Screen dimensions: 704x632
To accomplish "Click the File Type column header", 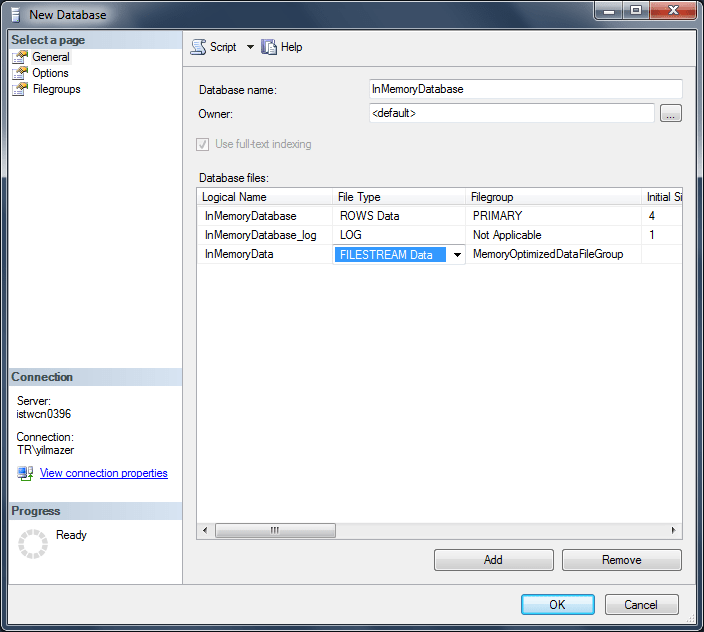I will 399,197.
